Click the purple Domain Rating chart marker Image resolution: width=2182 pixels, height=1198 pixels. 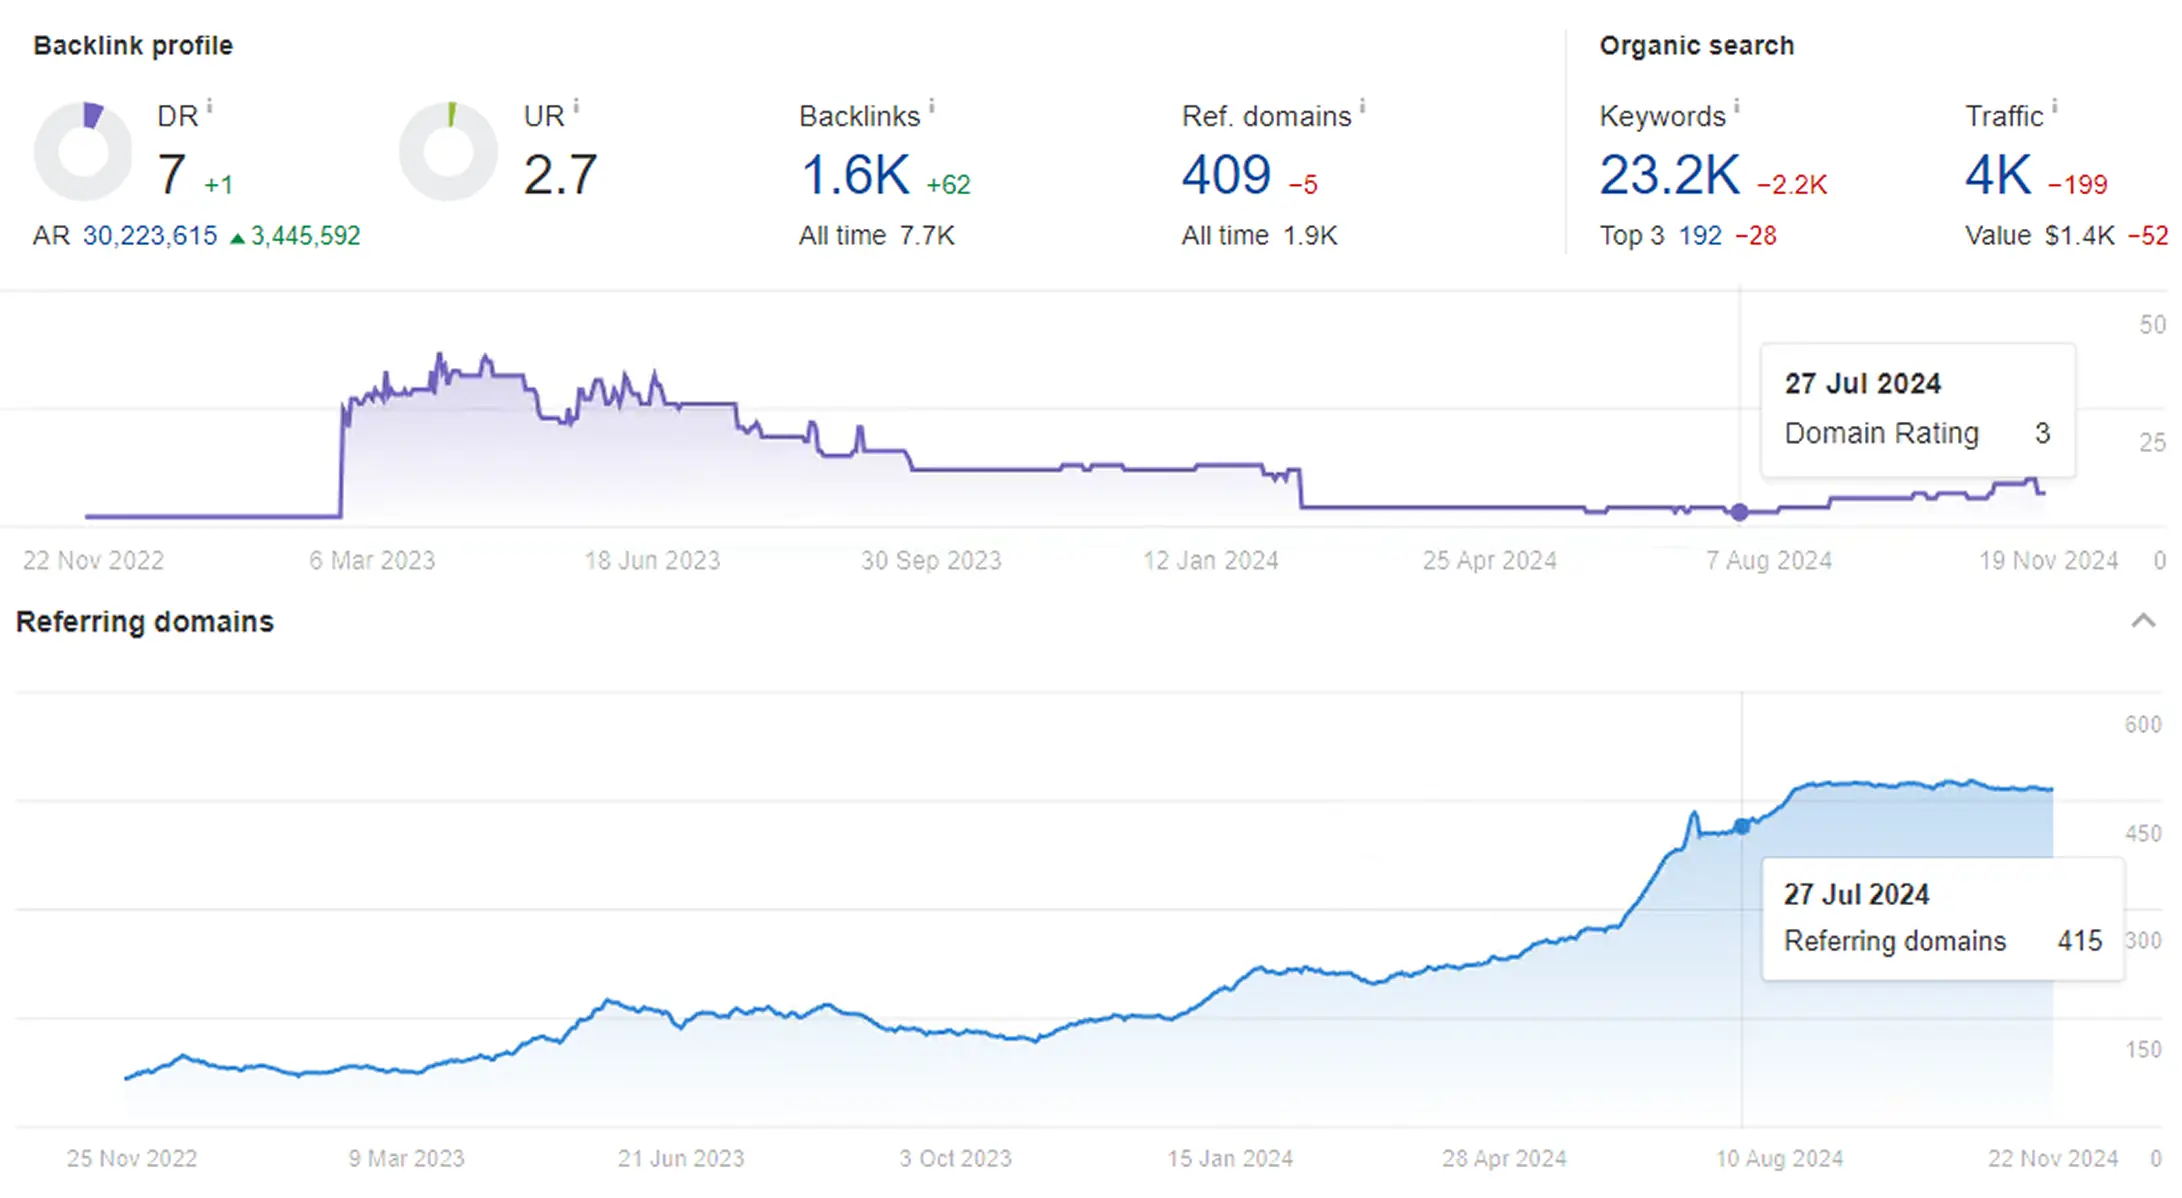(1739, 512)
